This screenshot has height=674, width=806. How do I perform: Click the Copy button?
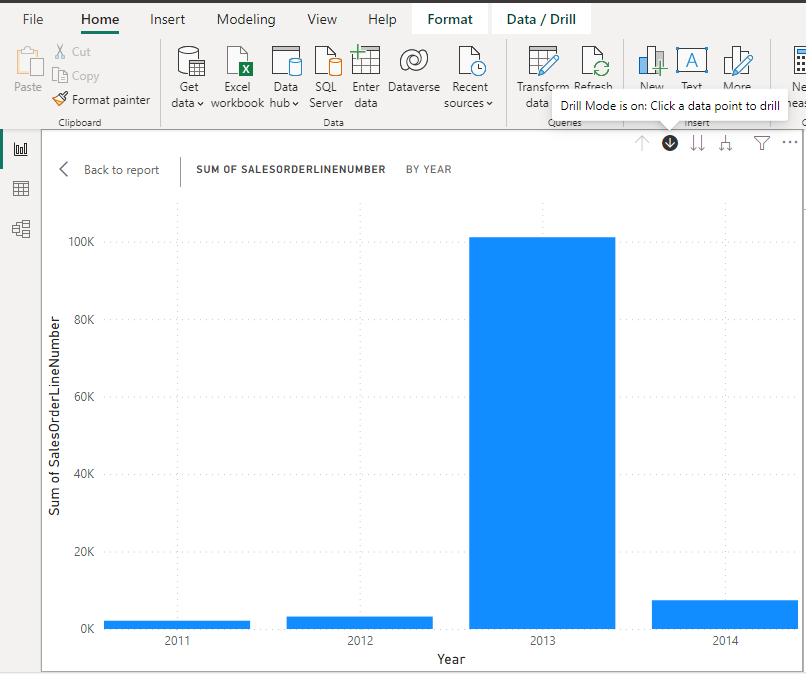(x=76, y=76)
